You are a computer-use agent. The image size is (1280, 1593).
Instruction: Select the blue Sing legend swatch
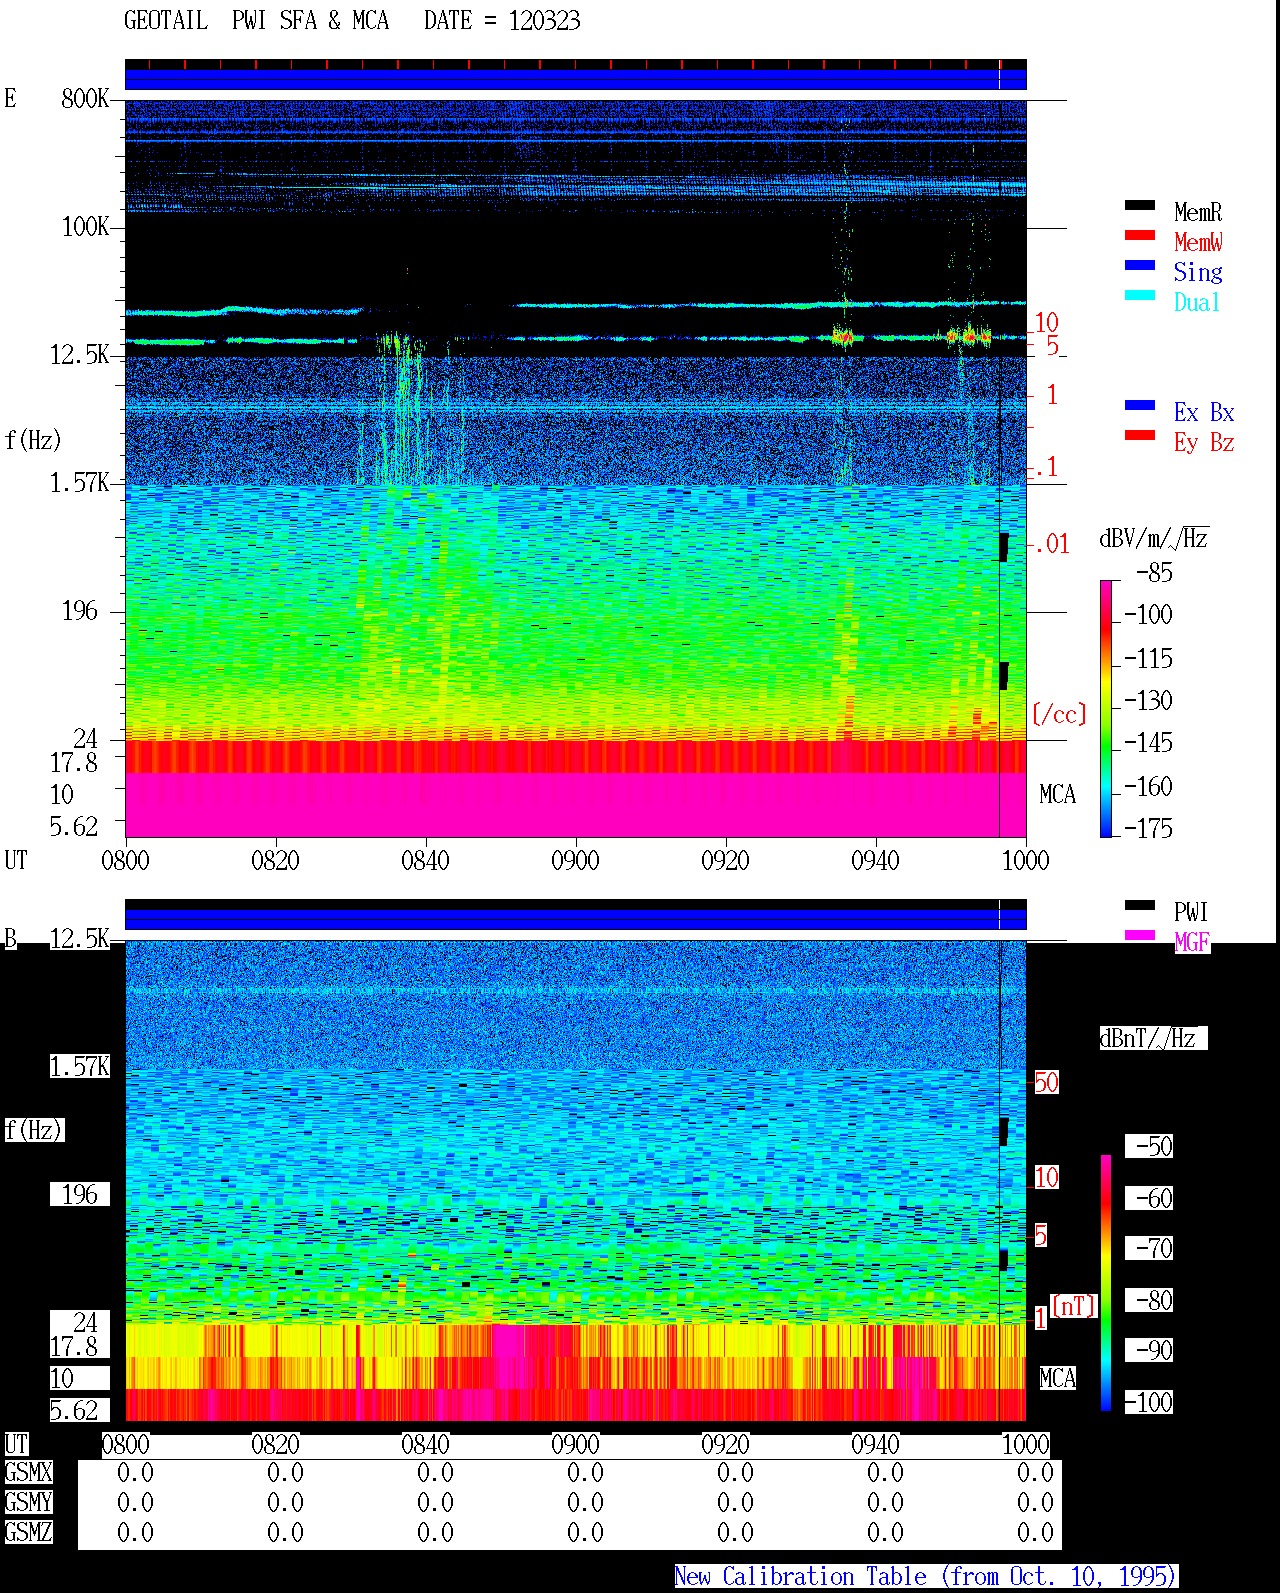pyautogui.click(x=1140, y=265)
